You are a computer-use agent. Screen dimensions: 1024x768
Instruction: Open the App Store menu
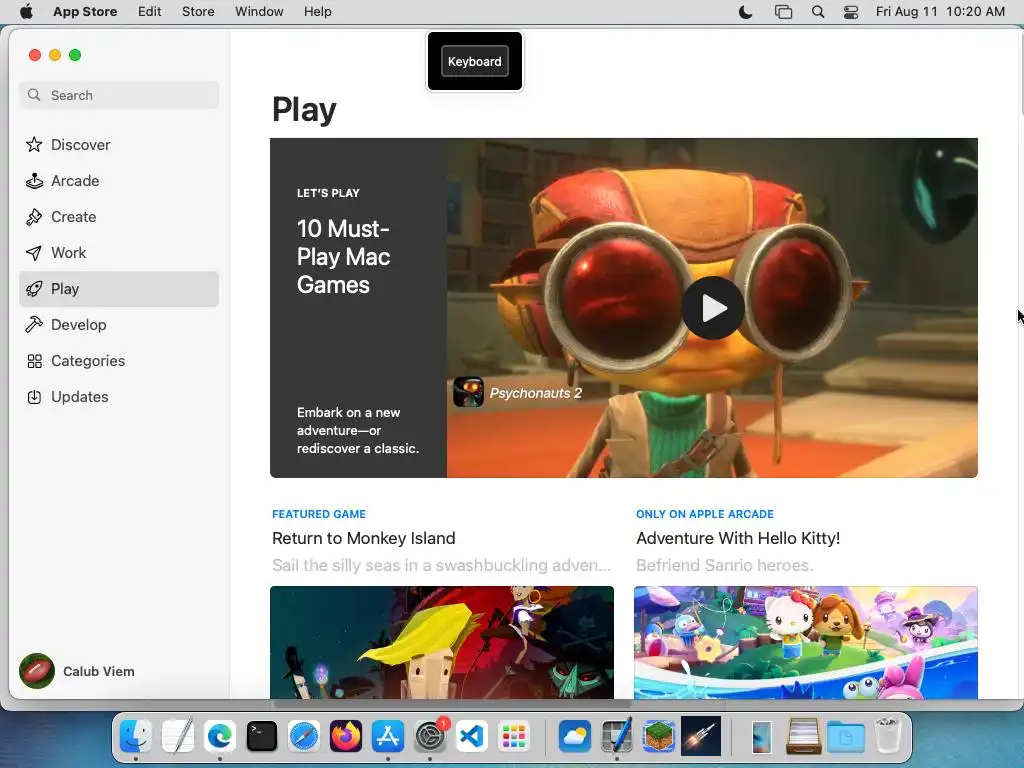85,12
